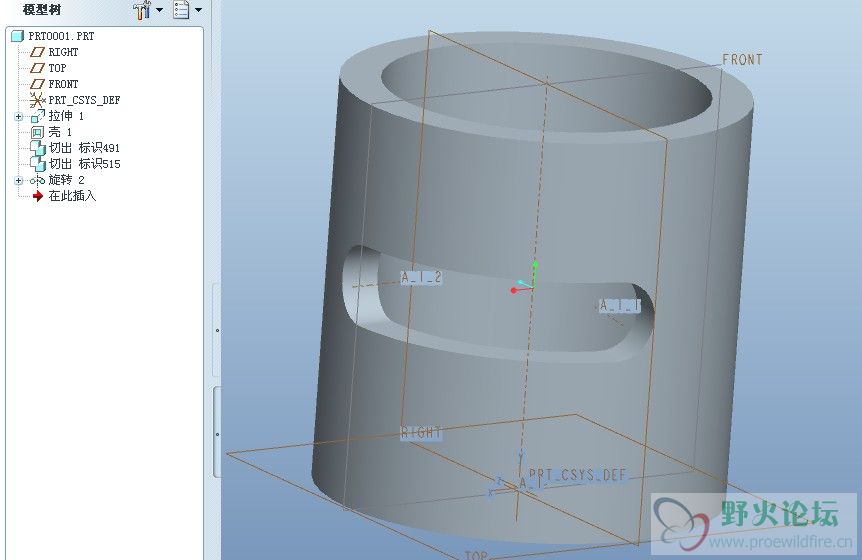The image size is (862, 560).
Task: Click the FRONT plane label in viewport
Action: tap(742, 59)
